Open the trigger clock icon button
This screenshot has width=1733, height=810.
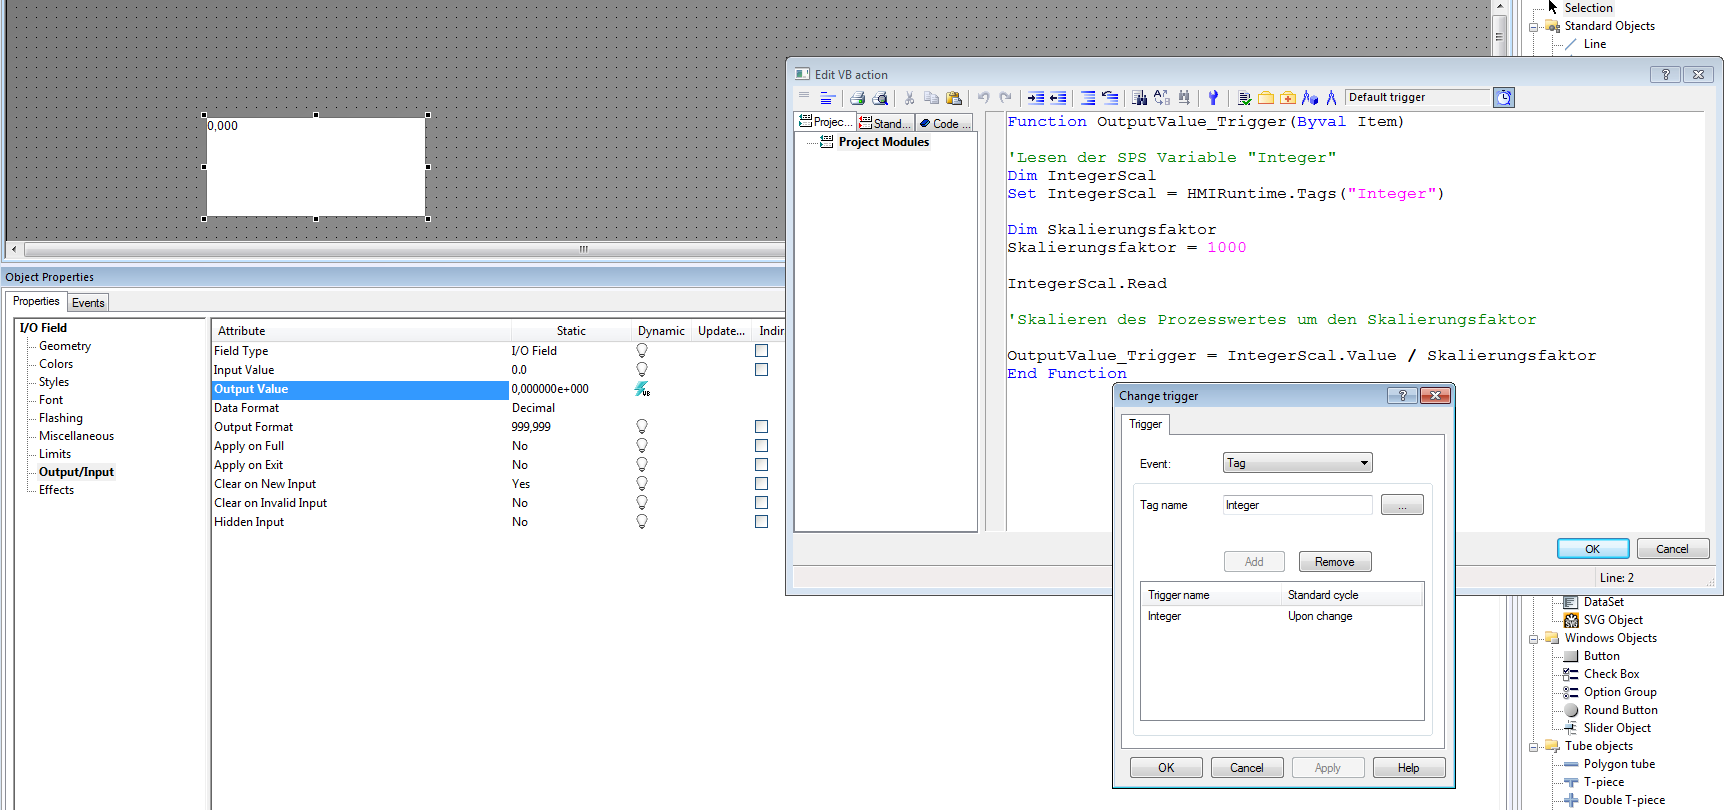[1503, 97]
